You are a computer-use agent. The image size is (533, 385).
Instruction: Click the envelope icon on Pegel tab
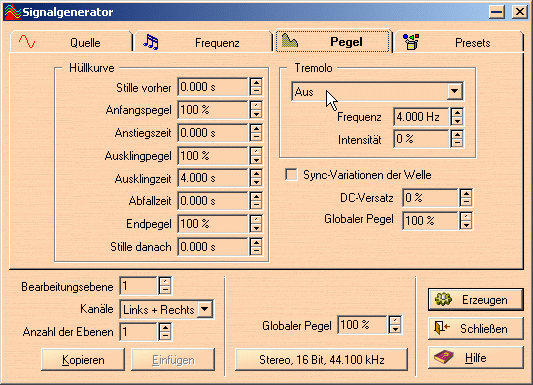[290, 41]
